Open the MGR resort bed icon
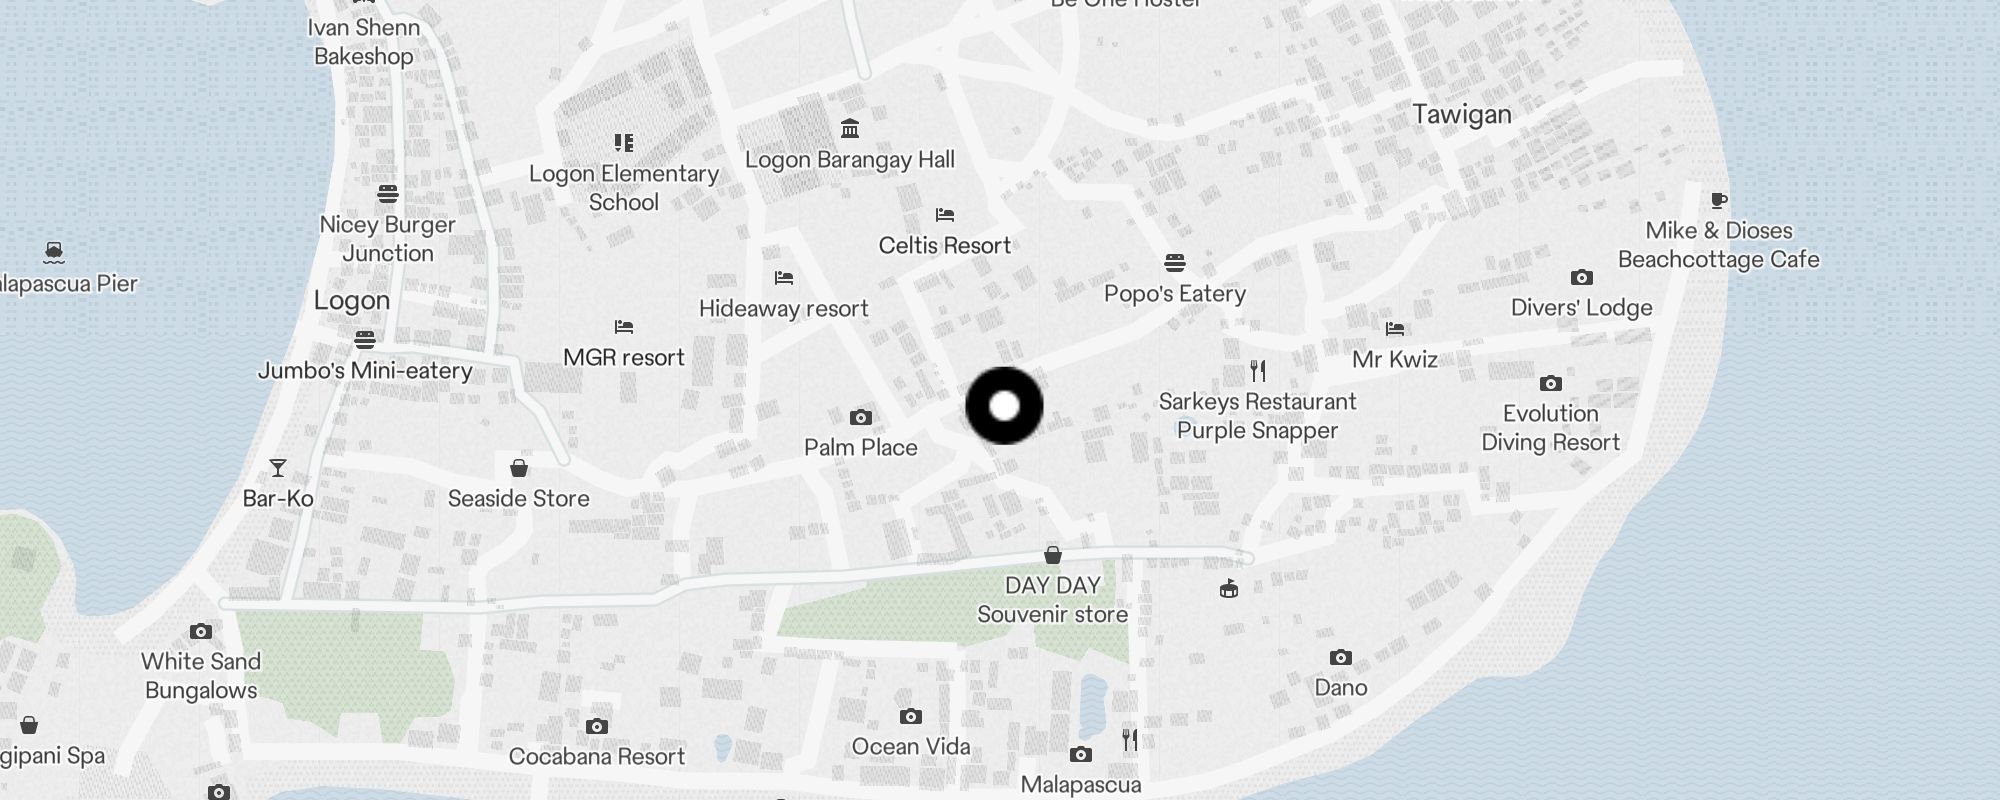This screenshot has width=2000, height=800. click(x=624, y=327)
